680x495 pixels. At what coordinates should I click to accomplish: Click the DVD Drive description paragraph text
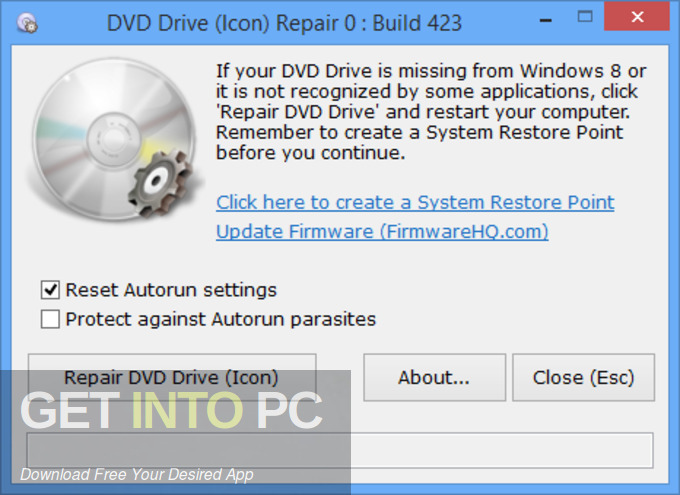(425, 111)
